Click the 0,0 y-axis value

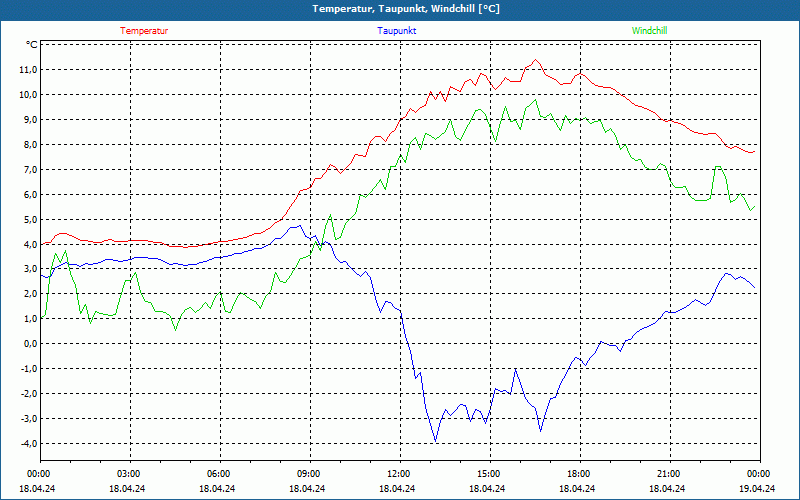coord(30,344)
